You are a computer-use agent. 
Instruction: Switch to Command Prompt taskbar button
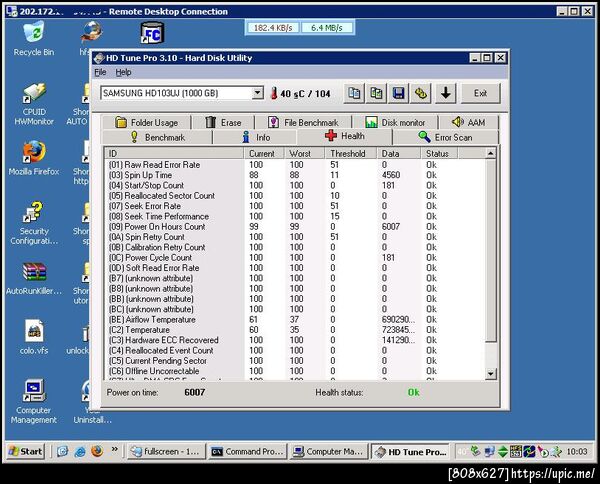pyautogui.click(x=248, y=451)
